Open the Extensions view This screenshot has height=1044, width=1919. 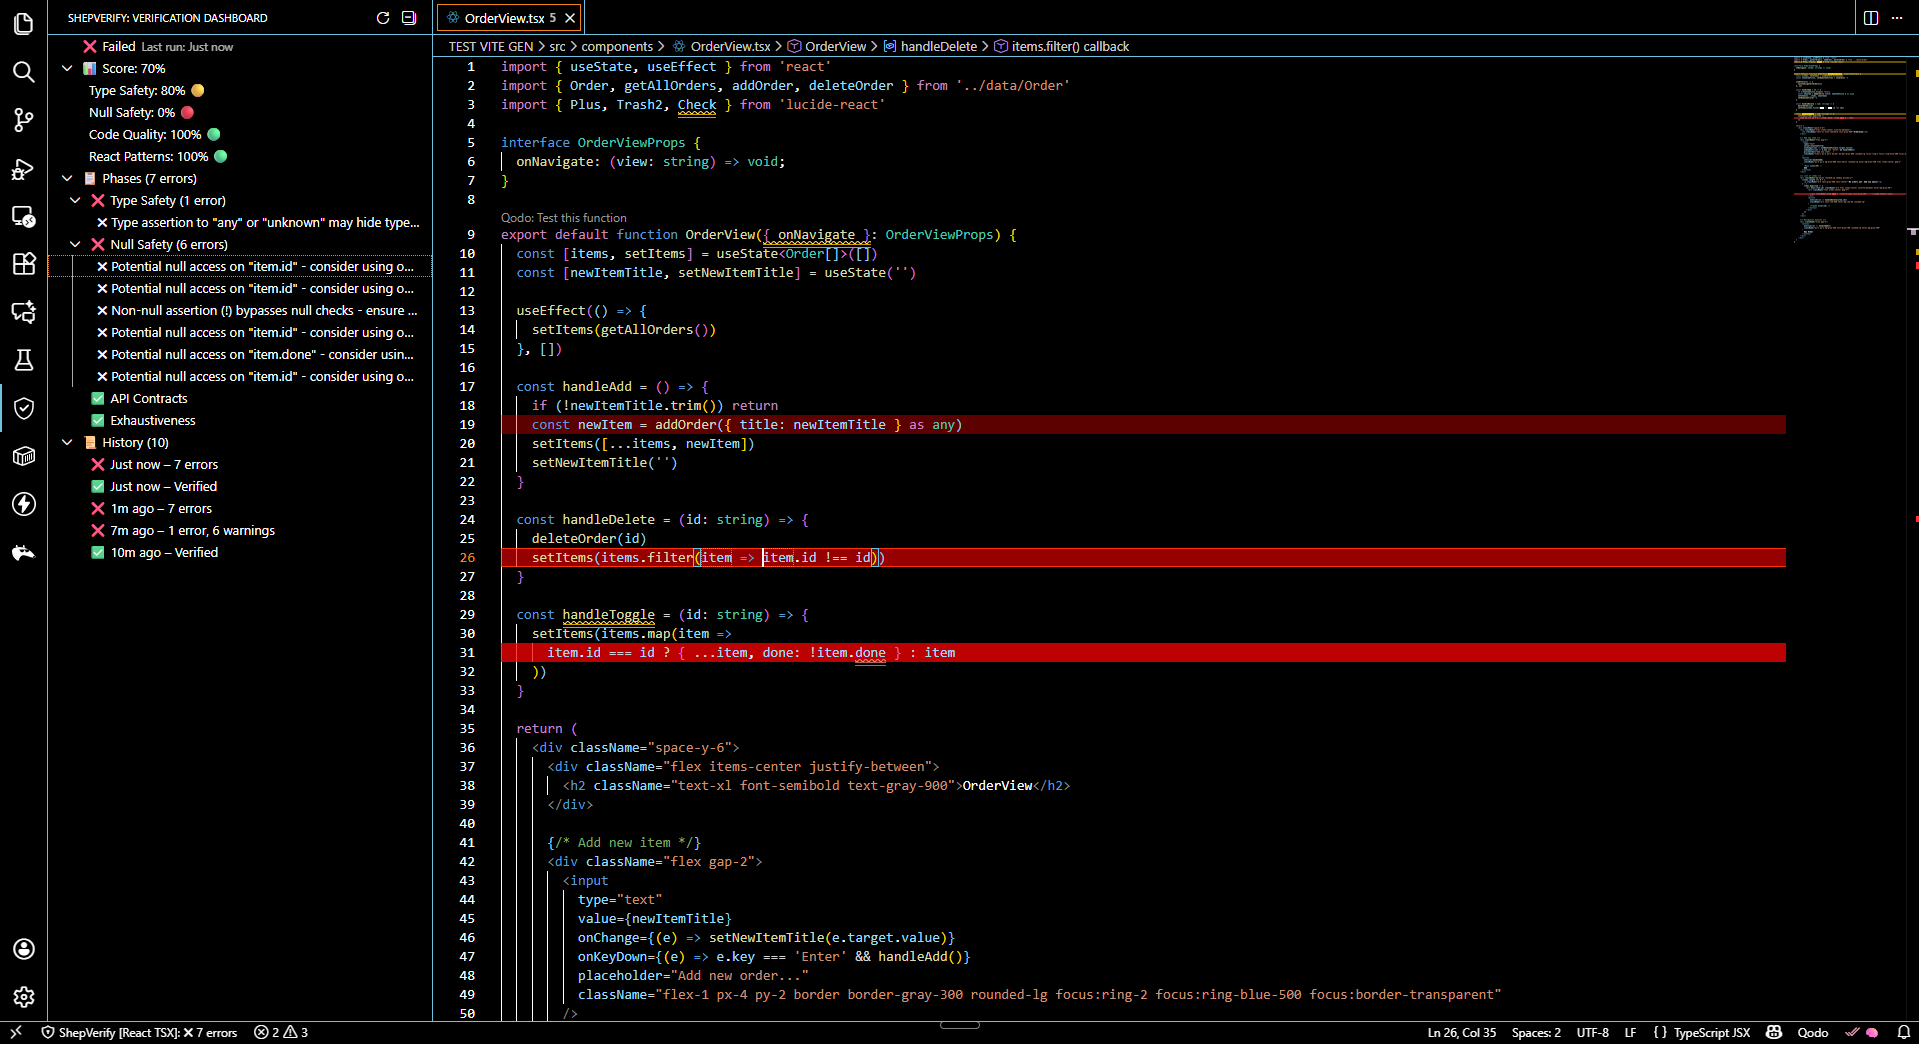[x=23, y=264]
